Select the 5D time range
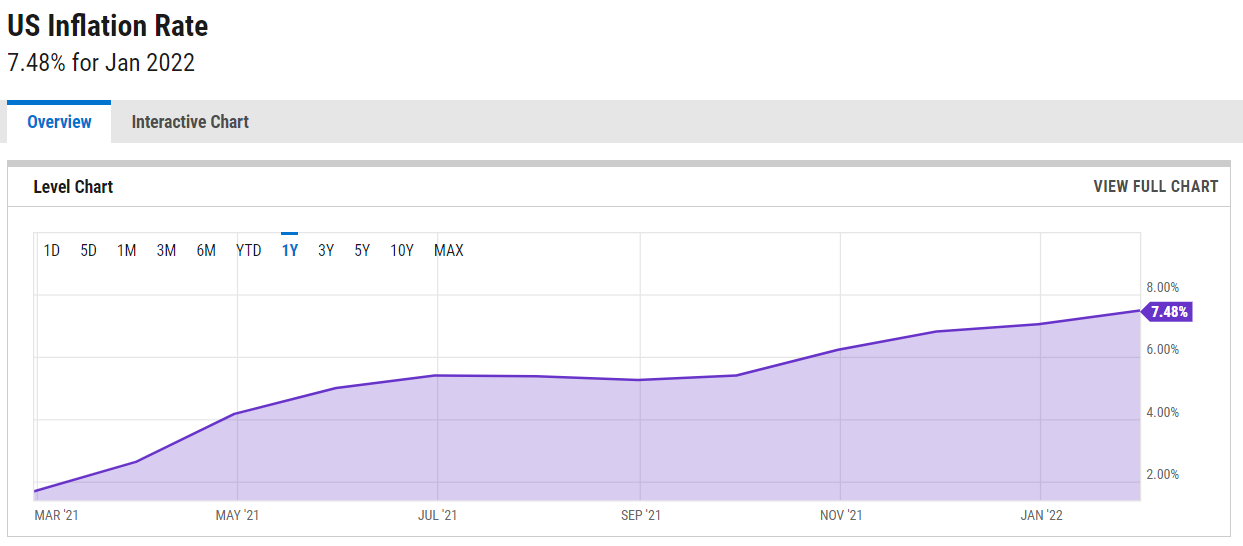This screenshot has height=546, width=1243. (89, 250)
